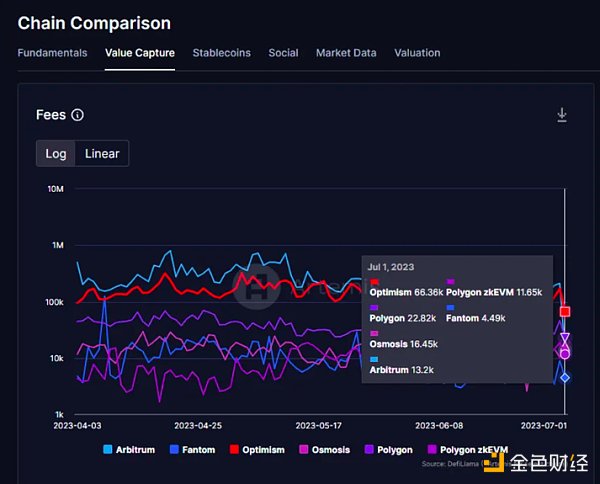Image resolution: width=600 pixels, height=484 pixels.
Task: Click Polygon zkEVM 11.65k tooltip value
Action: tap(494, 292)
